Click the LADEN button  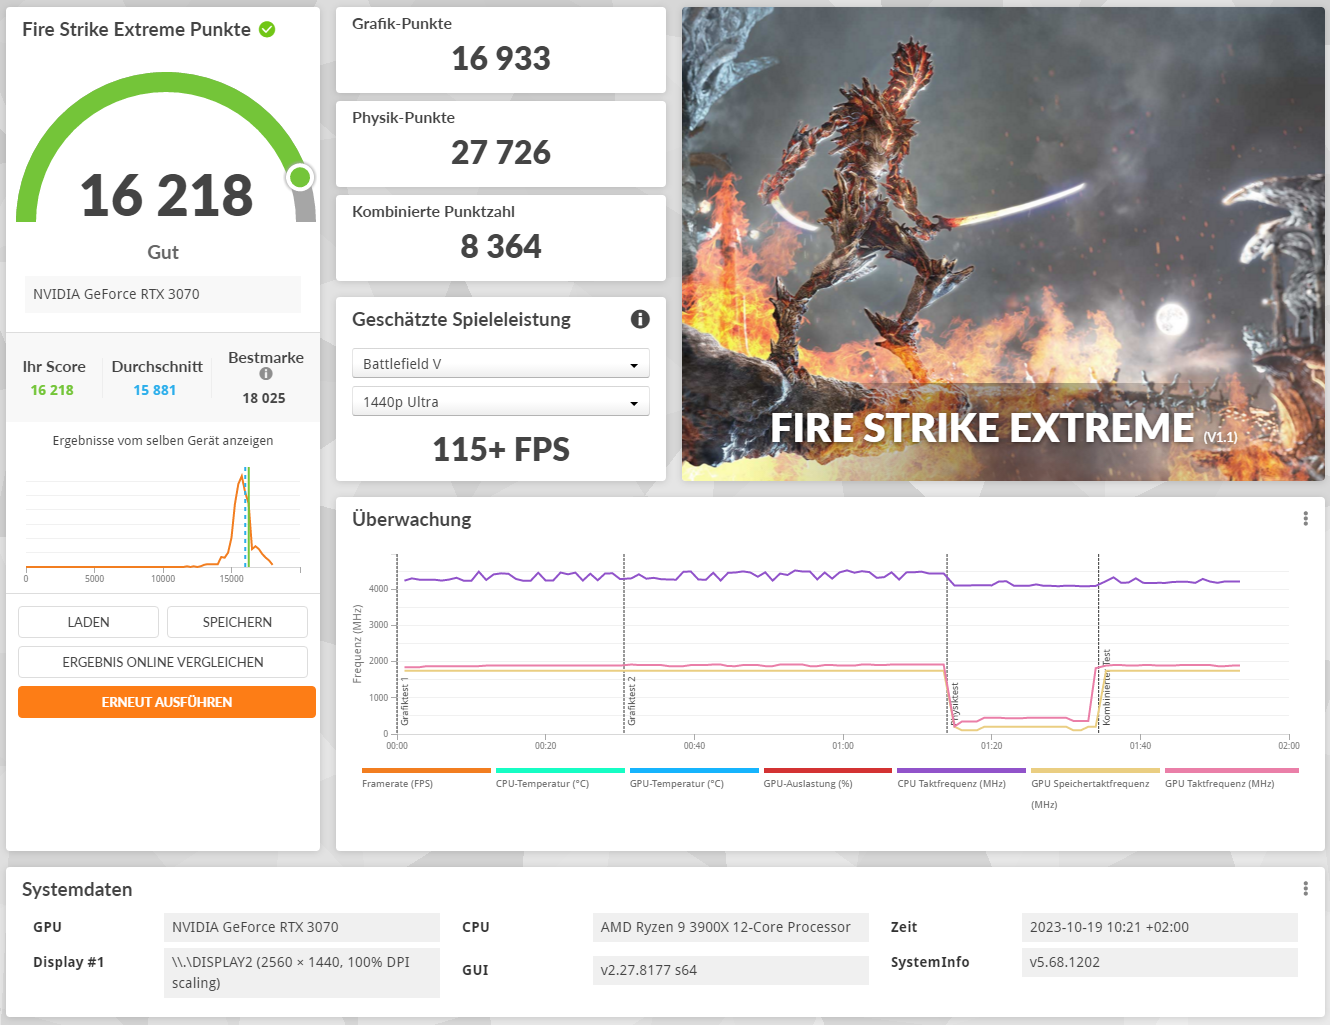point(88,622)
